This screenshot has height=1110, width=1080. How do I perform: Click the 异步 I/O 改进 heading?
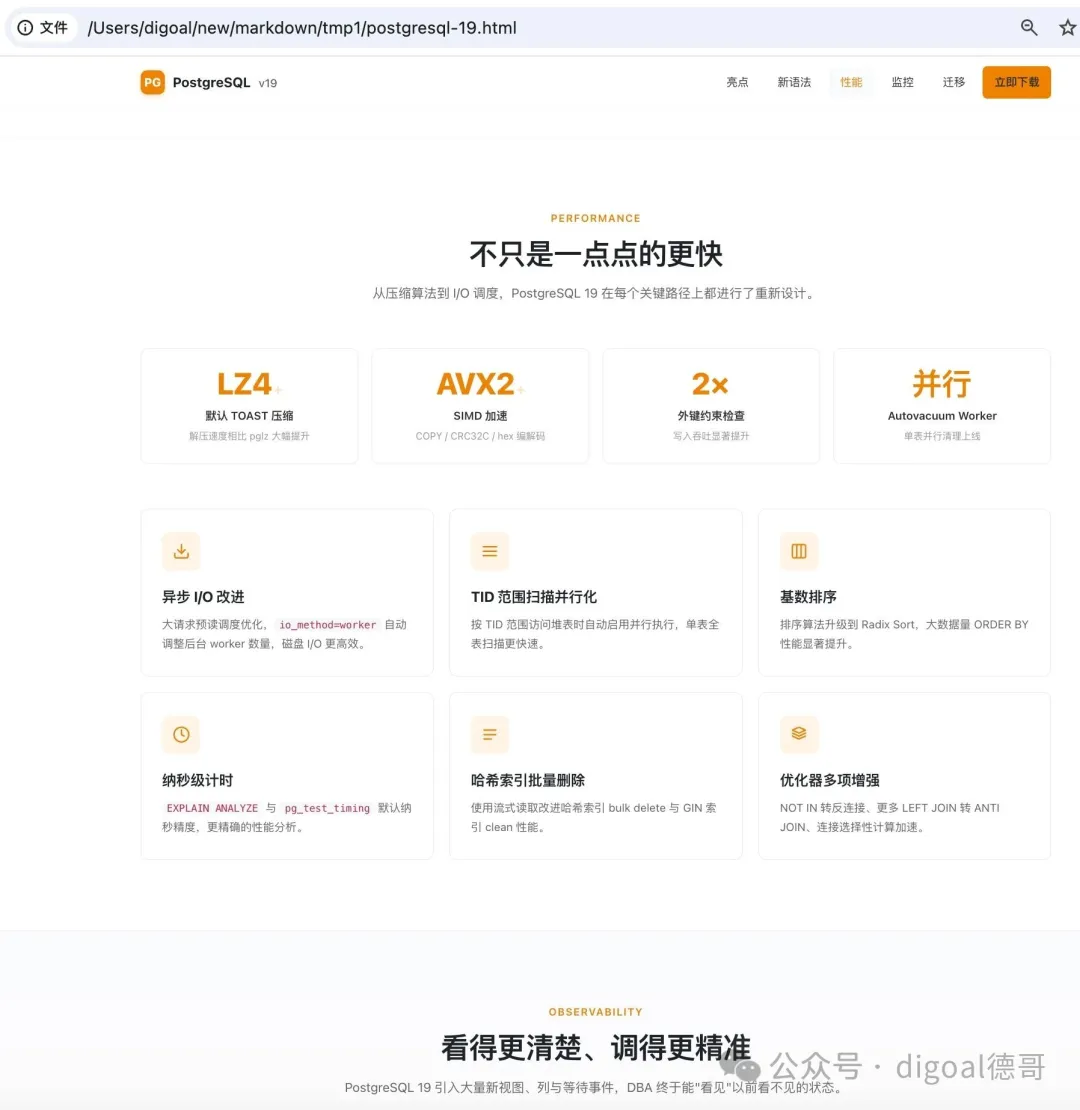point(203,597)
